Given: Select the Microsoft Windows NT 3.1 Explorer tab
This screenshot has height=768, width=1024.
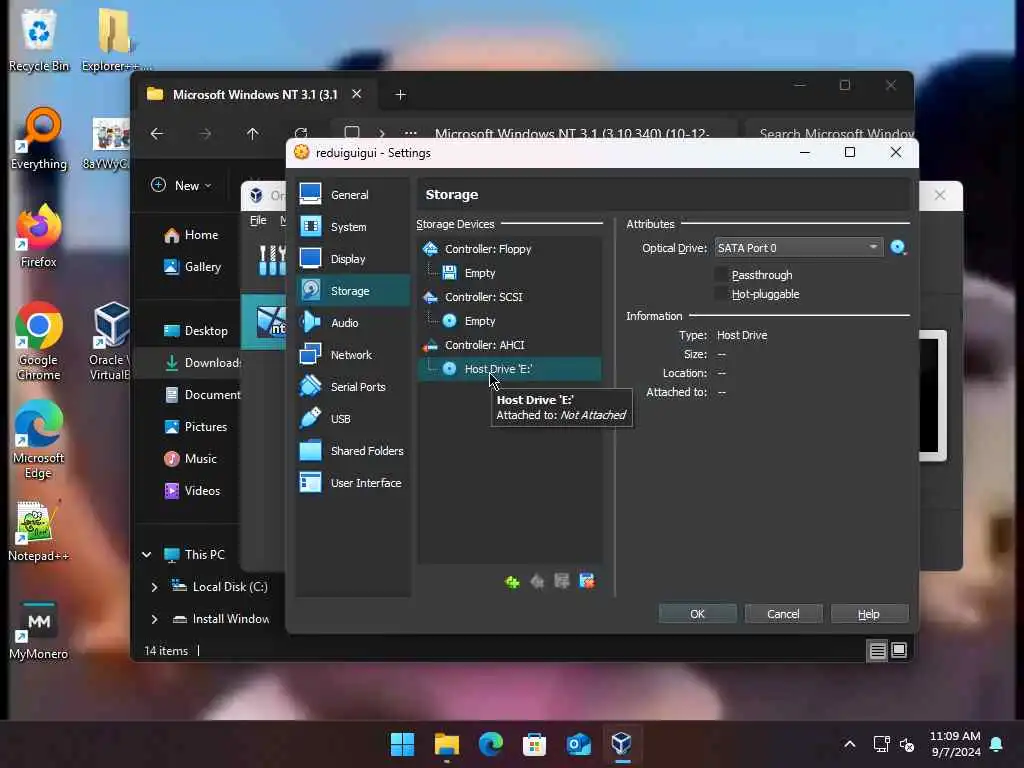Looking at the screenshot, I should (x=255, y=95).
